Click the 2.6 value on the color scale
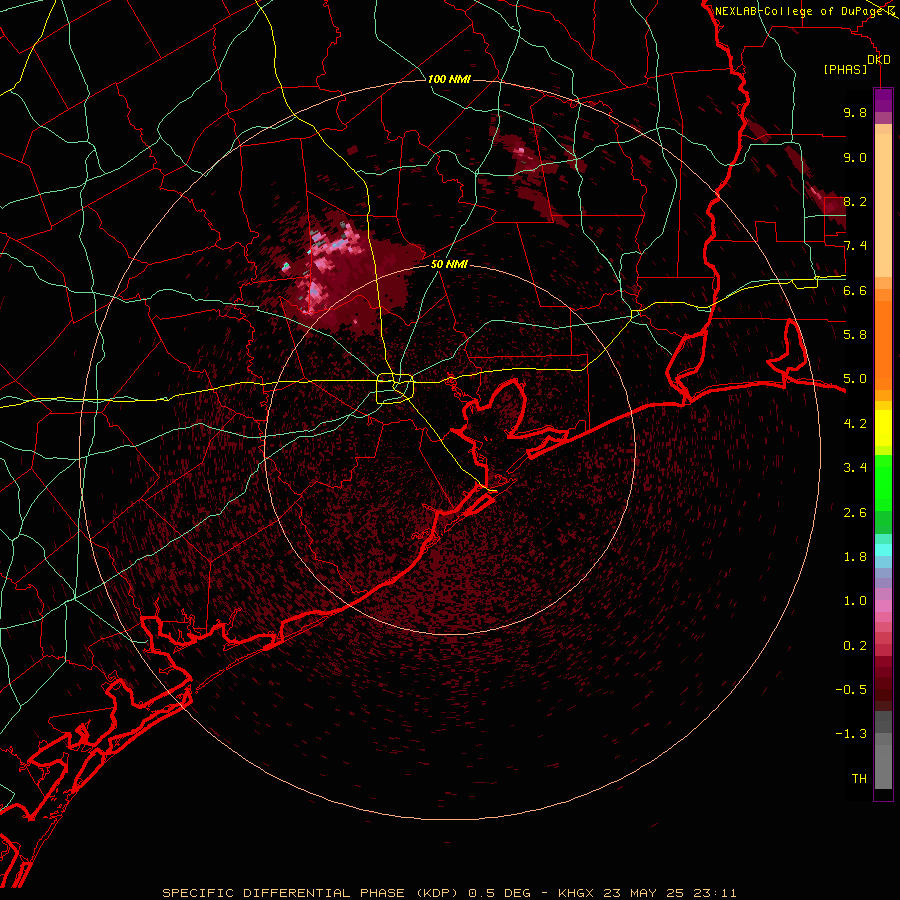 pos(855,513)
